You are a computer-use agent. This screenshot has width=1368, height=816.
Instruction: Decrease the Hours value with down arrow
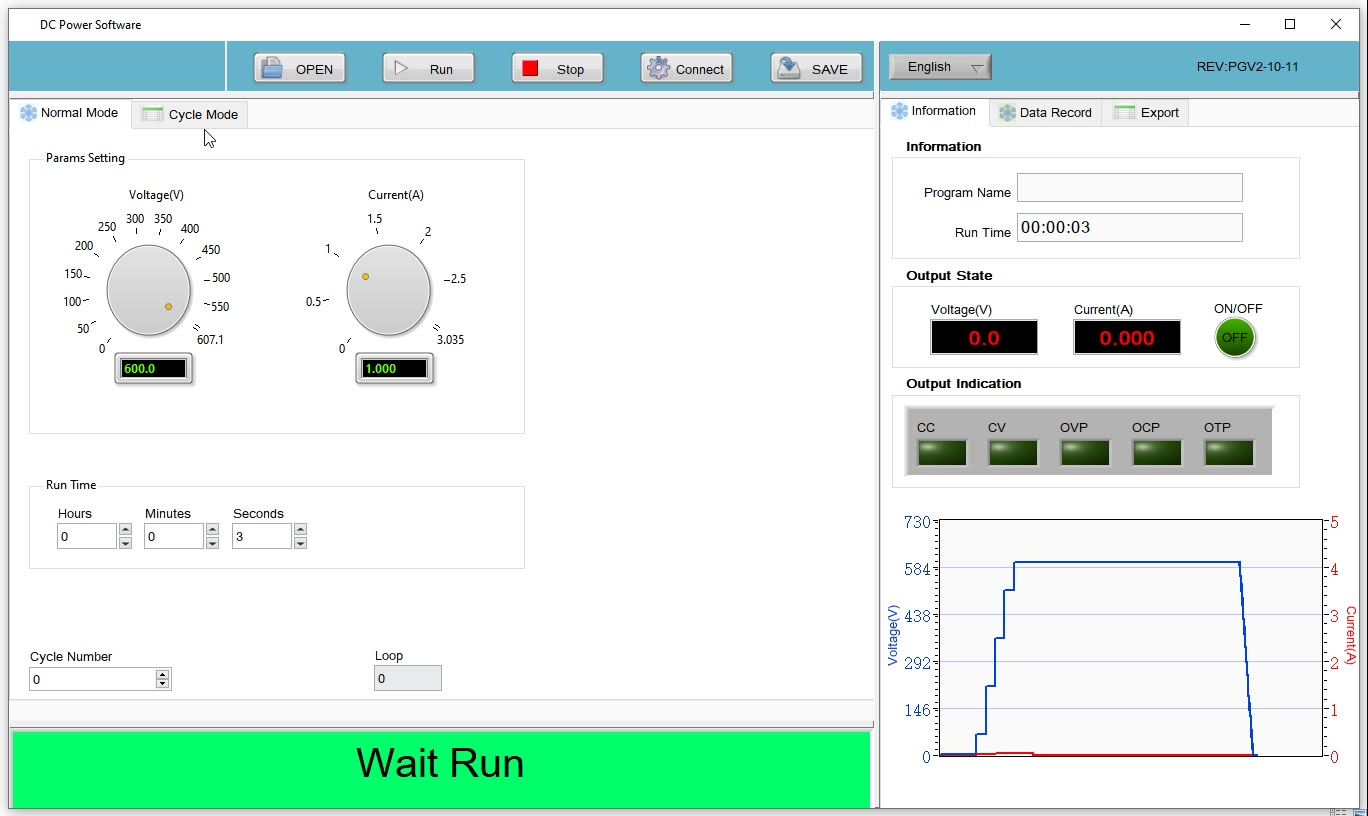click(x=125, y=543)
